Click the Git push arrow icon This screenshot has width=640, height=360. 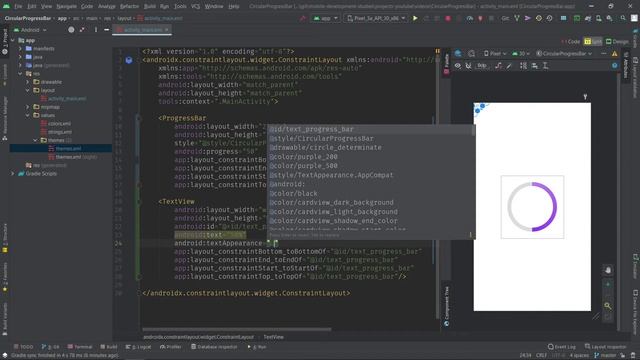coord(527,18)
